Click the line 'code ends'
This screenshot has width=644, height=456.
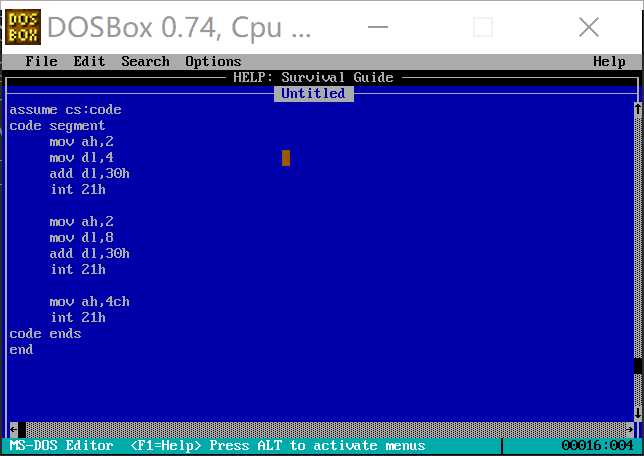click(46, 334)
